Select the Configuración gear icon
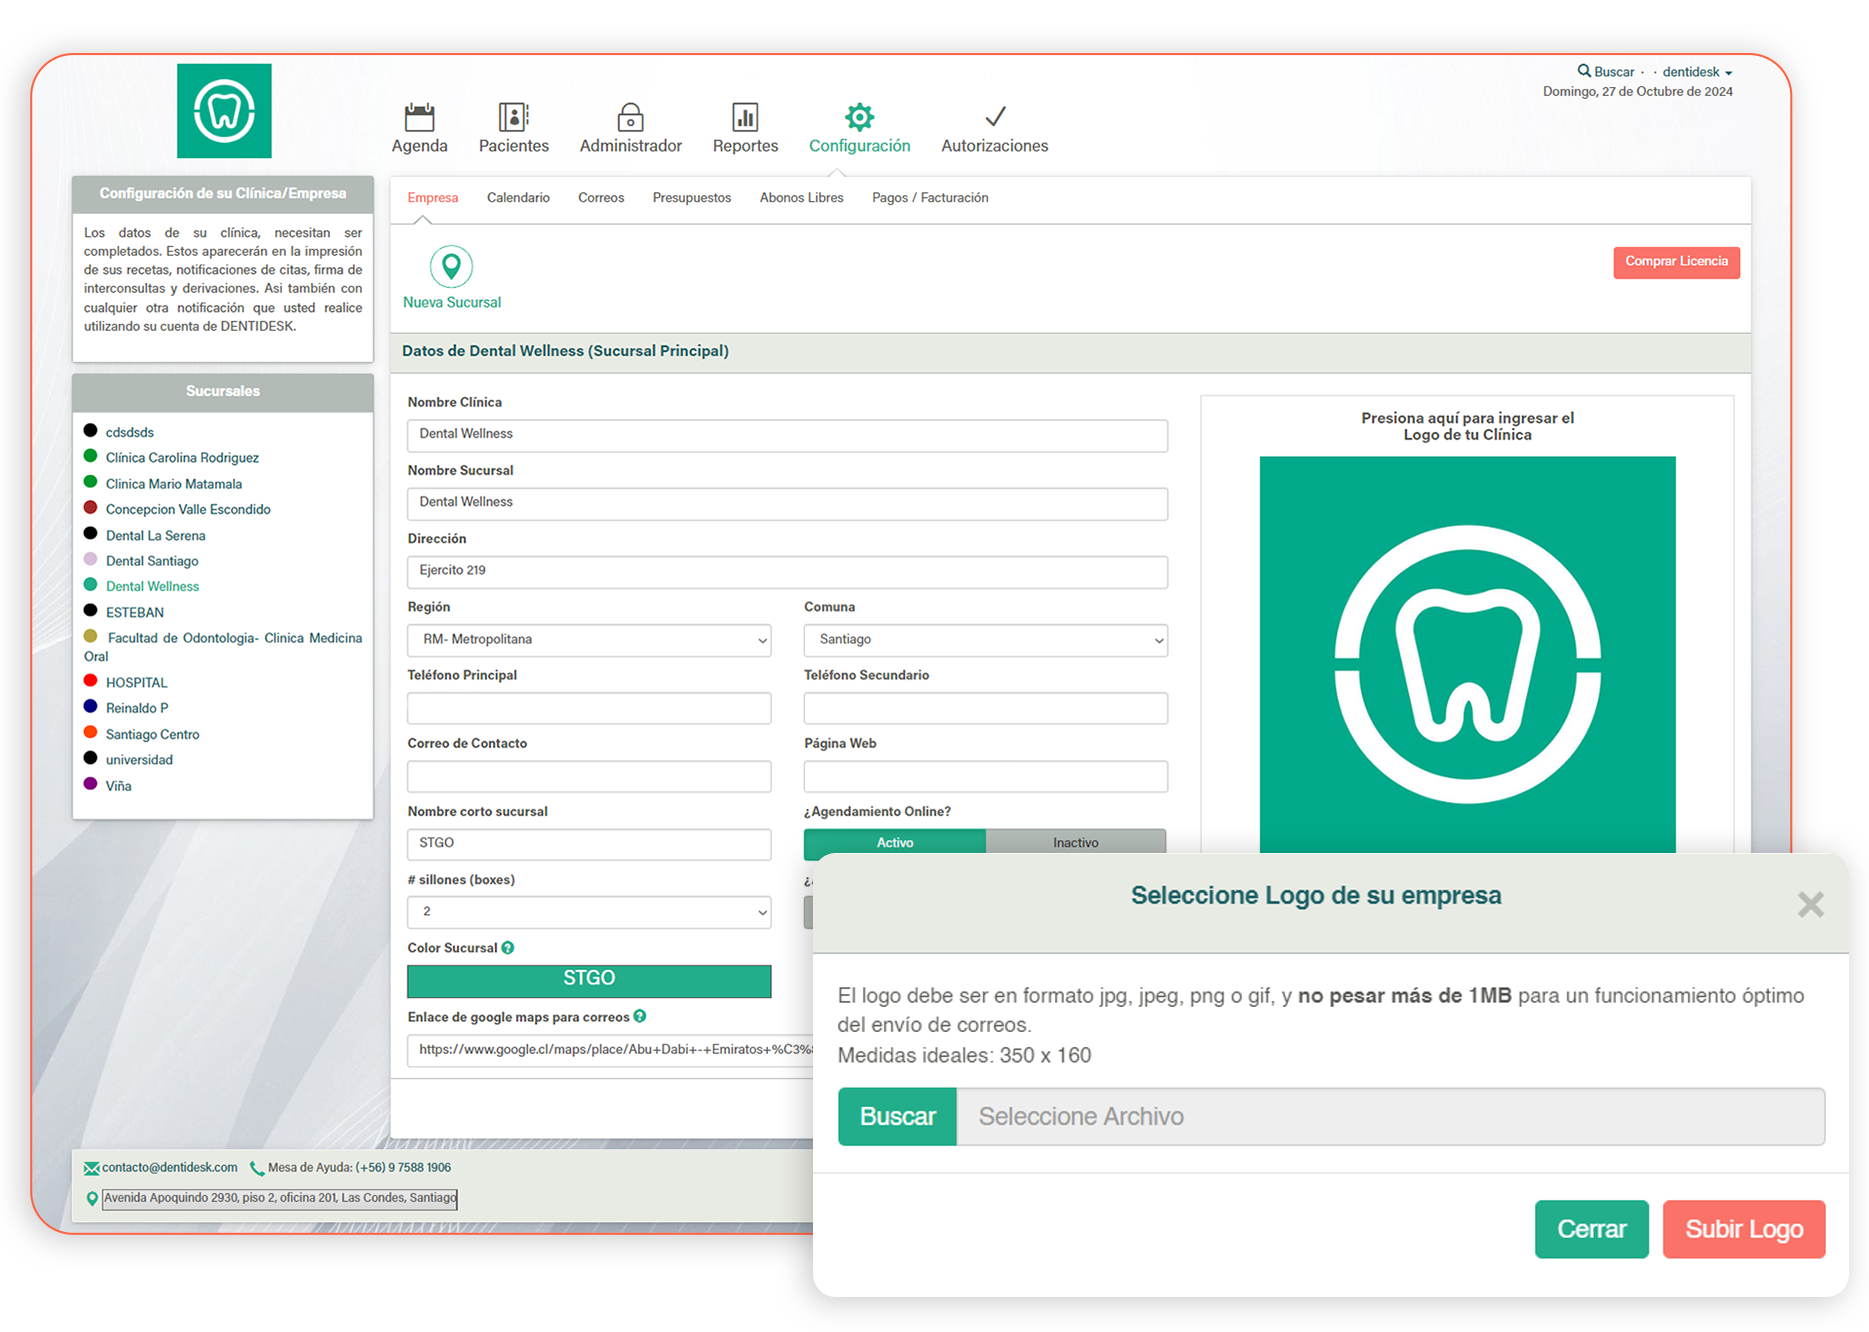Screen dimensions: 1869x1332 pyautogui.click(x=859, y=117)
